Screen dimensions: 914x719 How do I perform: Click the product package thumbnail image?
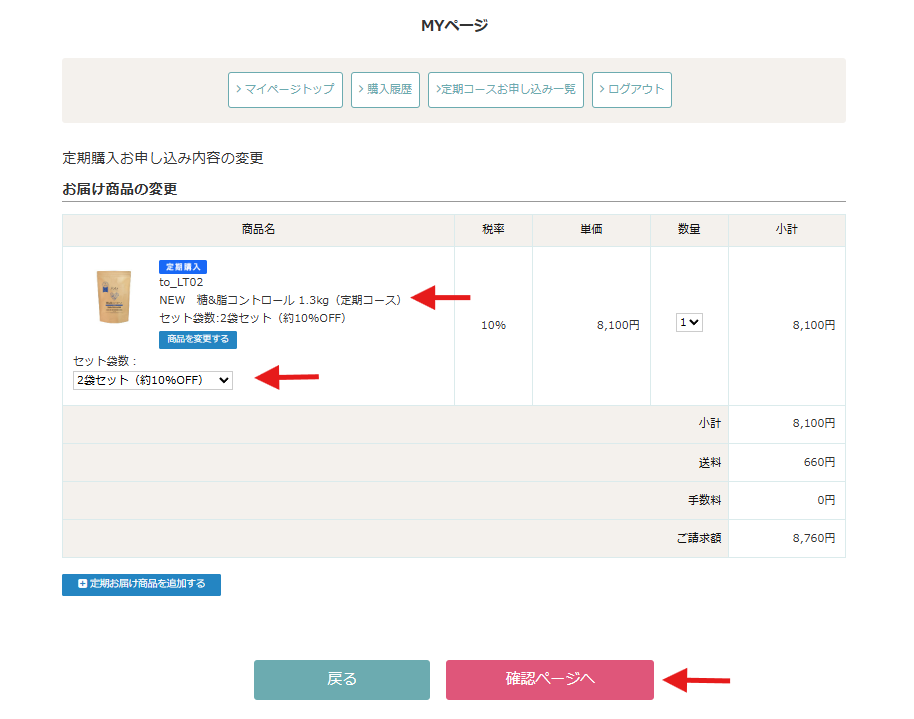tap(113, 297)
